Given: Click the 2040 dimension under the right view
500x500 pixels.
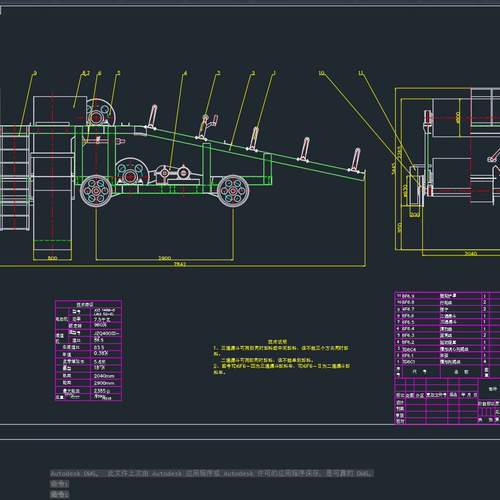Looking at the screenshot, I should (470, 253).
